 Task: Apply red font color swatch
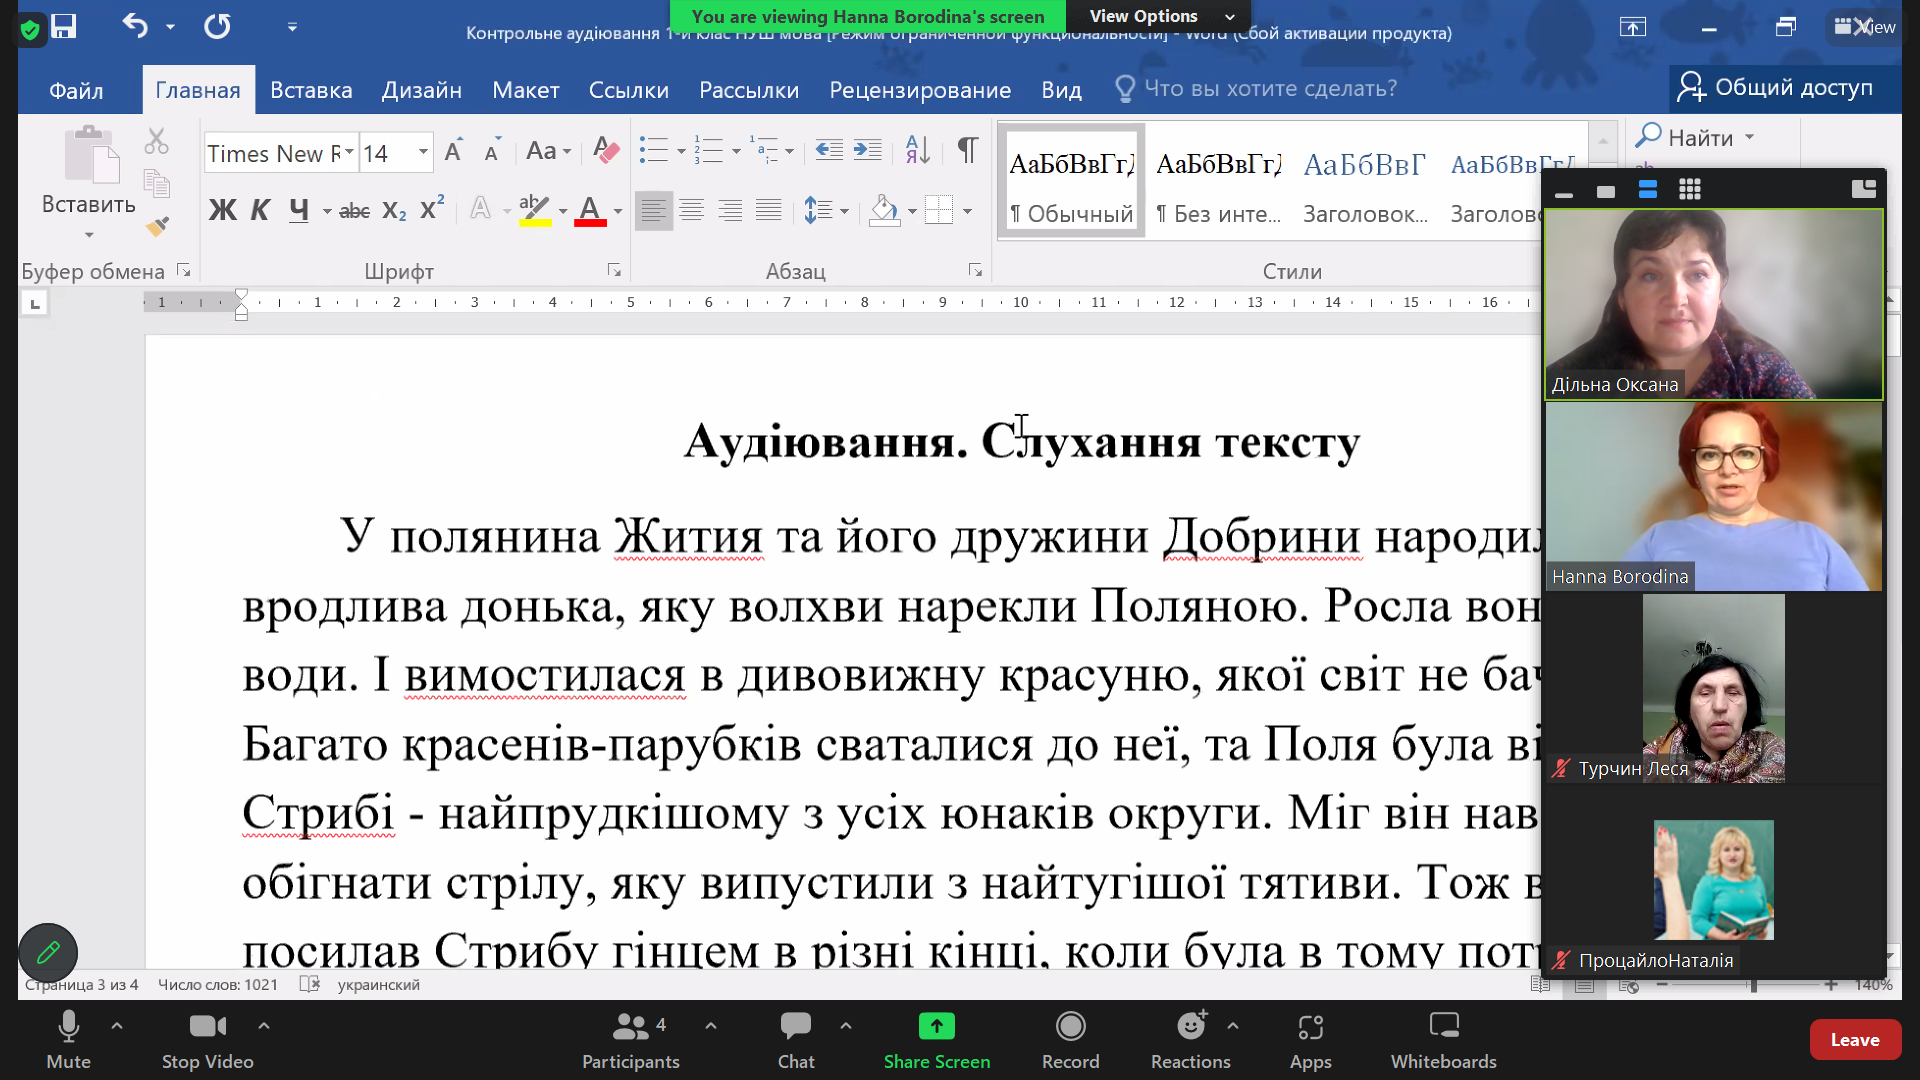590,211
